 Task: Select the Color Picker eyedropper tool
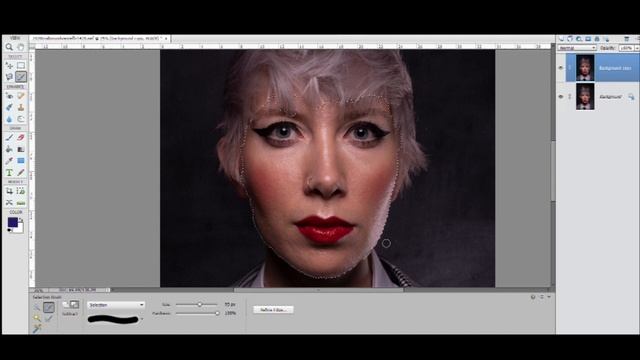(9, 161)
